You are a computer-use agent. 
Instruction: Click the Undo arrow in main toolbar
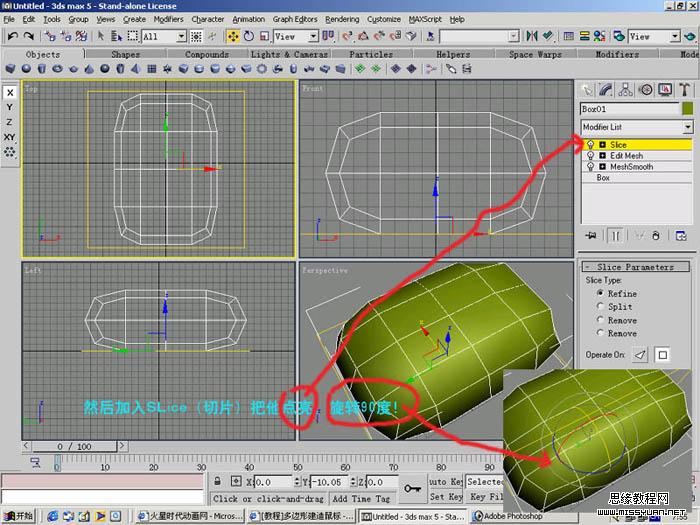click(x=12, y=36)
